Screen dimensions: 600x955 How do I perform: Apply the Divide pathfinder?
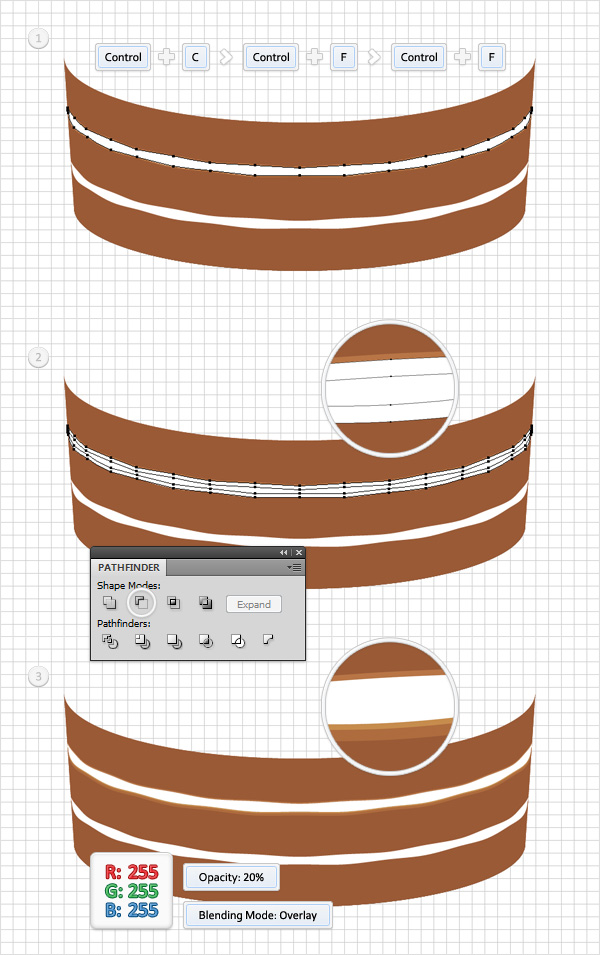(110, 641)
